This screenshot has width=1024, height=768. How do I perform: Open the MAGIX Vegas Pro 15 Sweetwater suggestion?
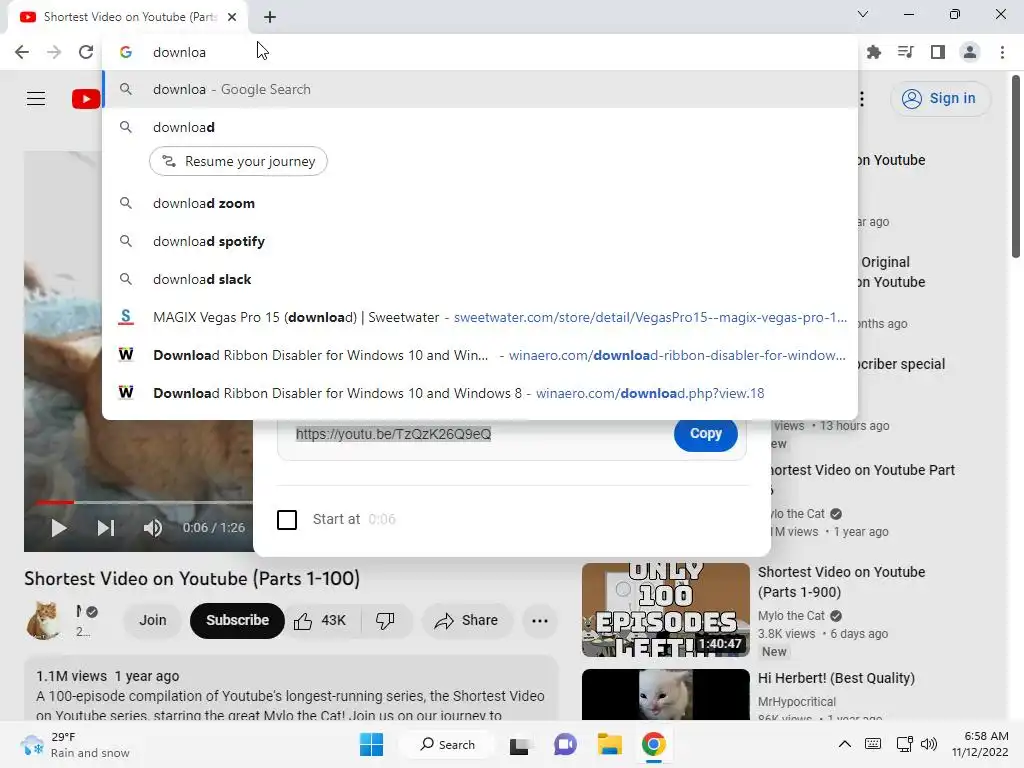(480, 317)
